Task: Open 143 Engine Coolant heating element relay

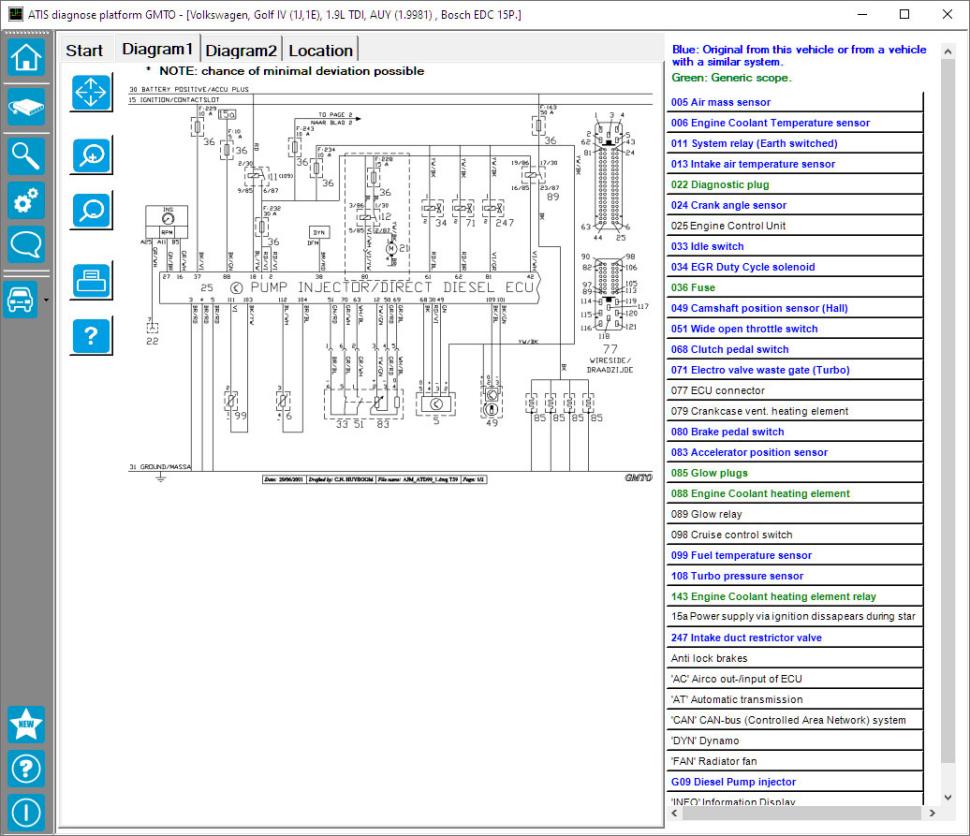Action: pyautogui.click(x=794, y=597)
